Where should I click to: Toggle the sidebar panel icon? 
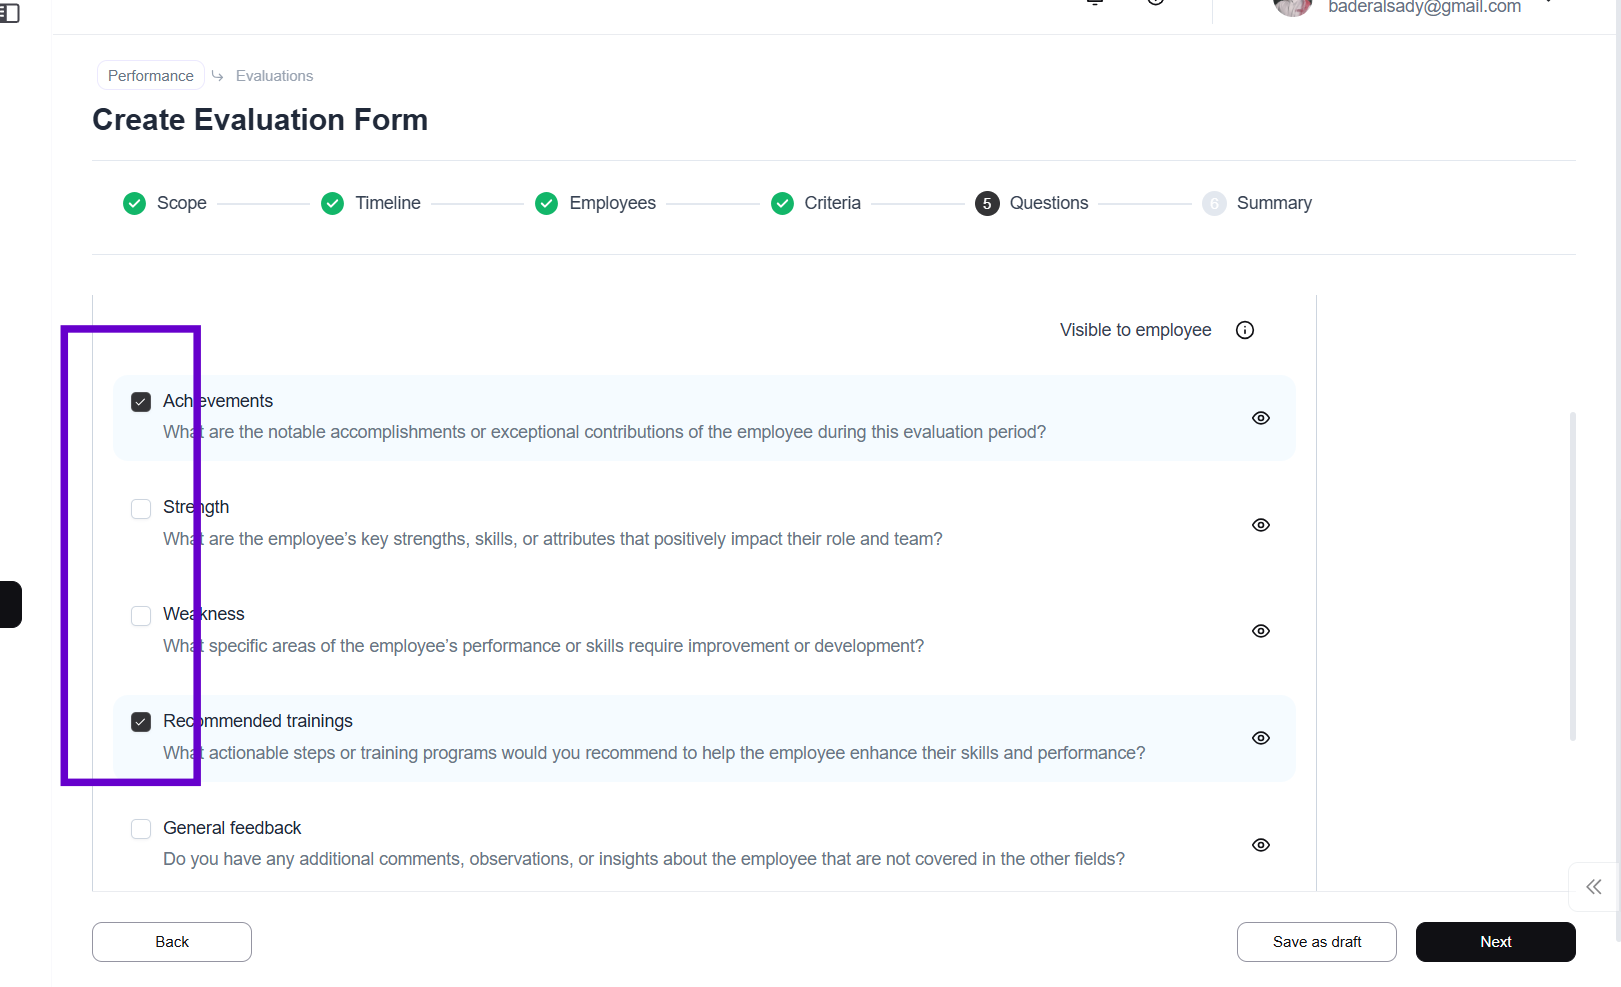(9, 13)
